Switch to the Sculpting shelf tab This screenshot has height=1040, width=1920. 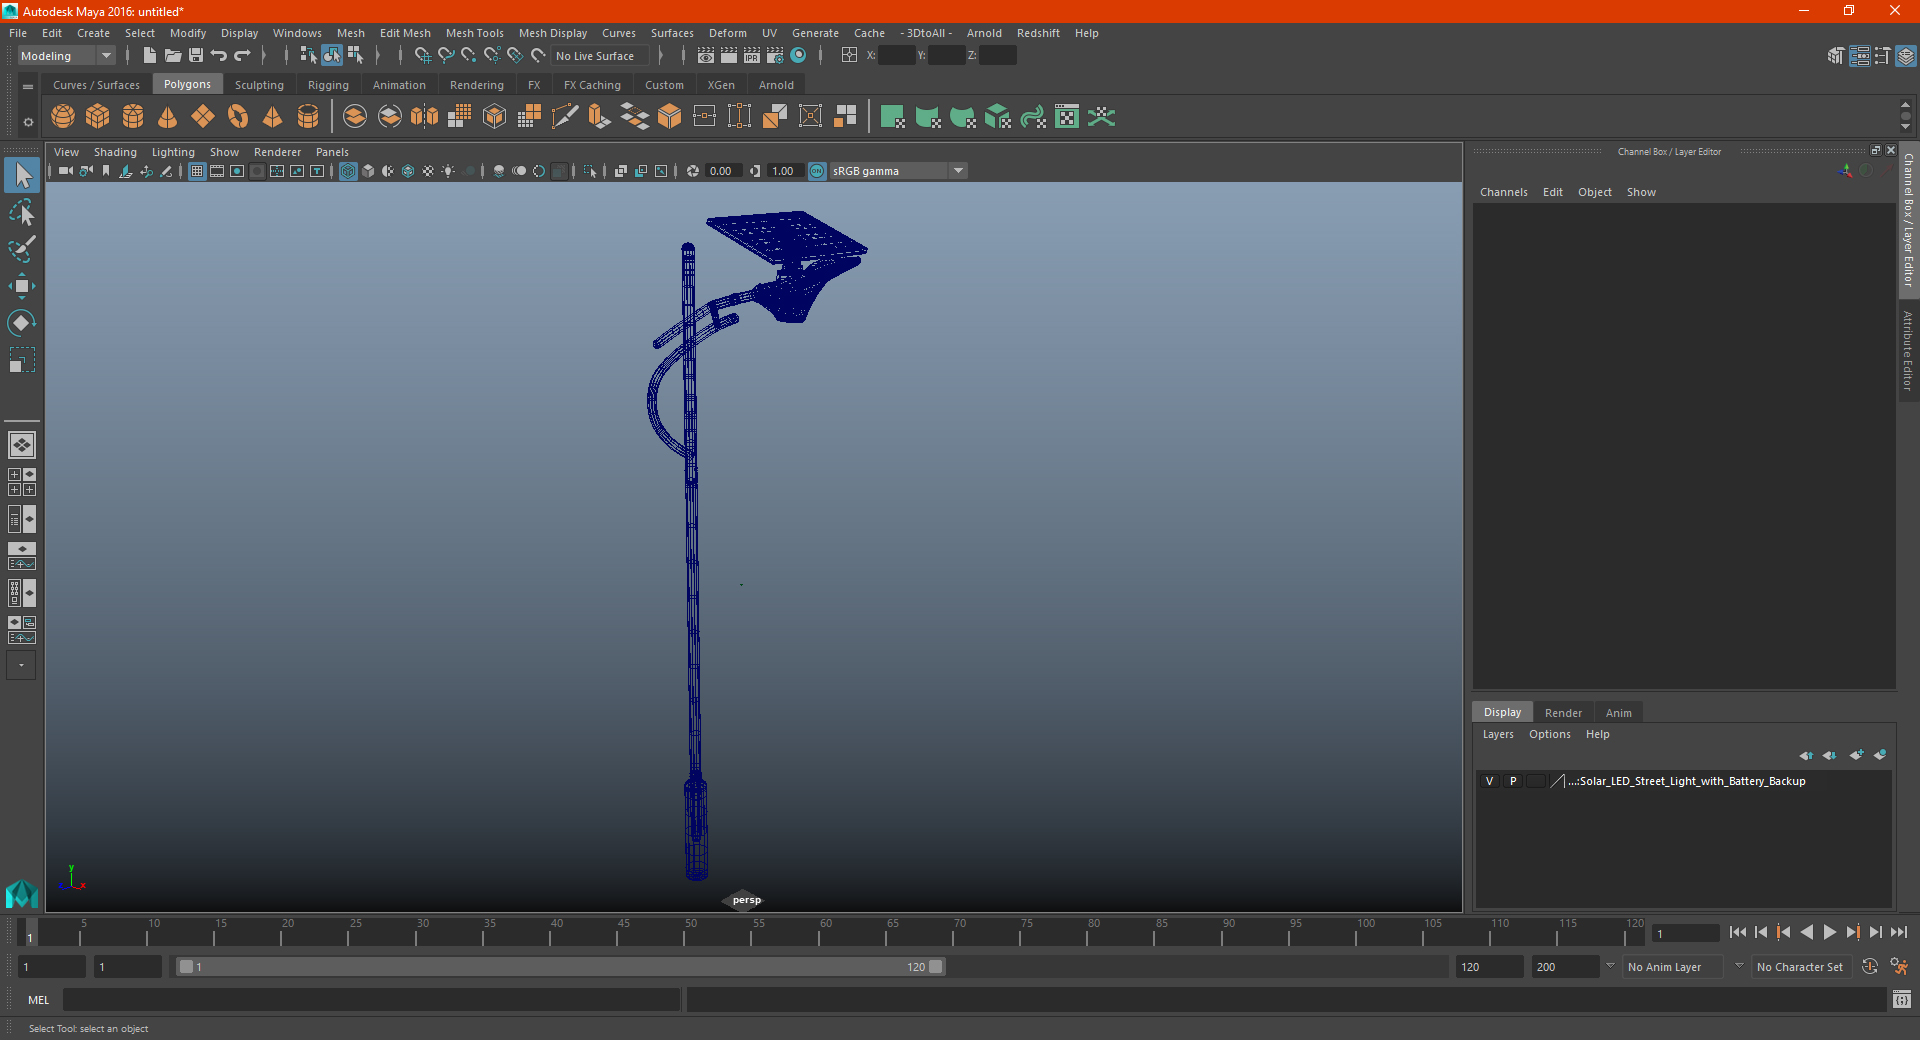[x=259, y=85]
